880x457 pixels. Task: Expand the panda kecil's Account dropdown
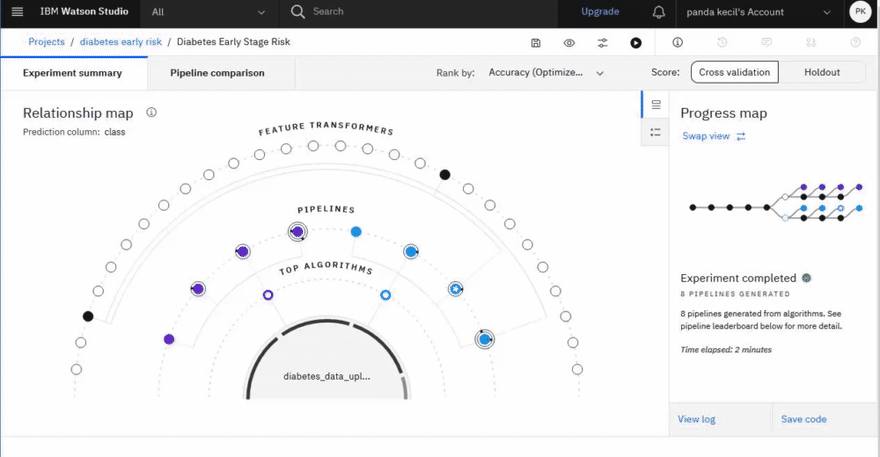pyautogui.click(x=758, y=12)
